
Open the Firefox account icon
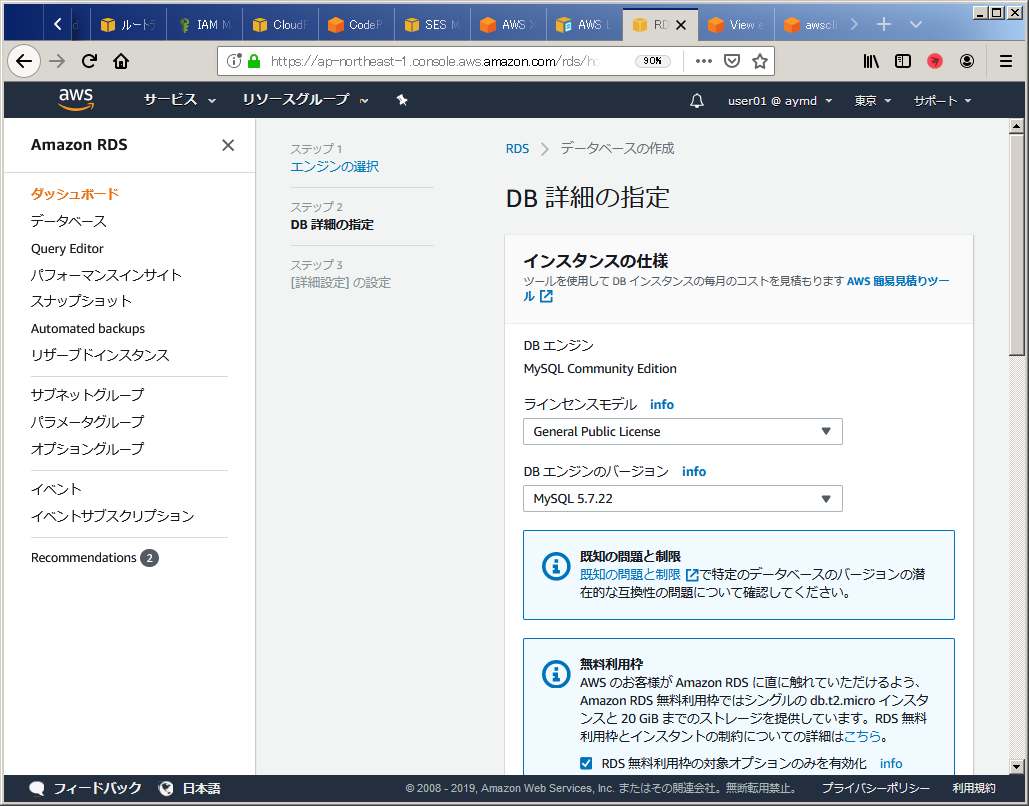[967, 61]
